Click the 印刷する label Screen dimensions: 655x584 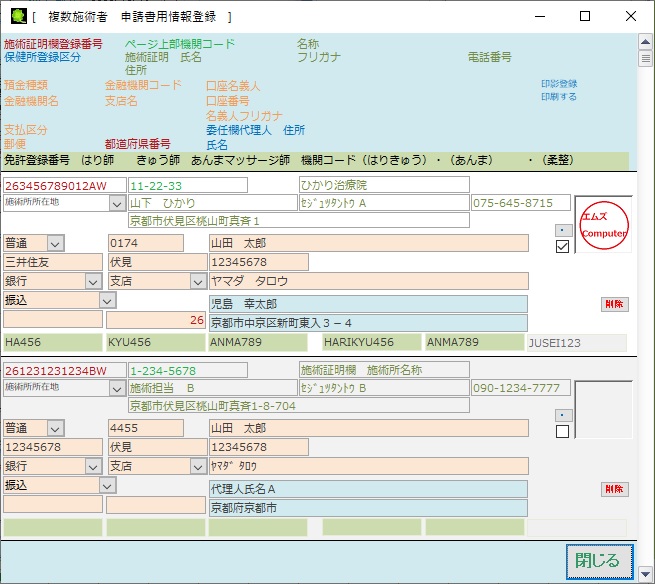(x=559, y=97)
